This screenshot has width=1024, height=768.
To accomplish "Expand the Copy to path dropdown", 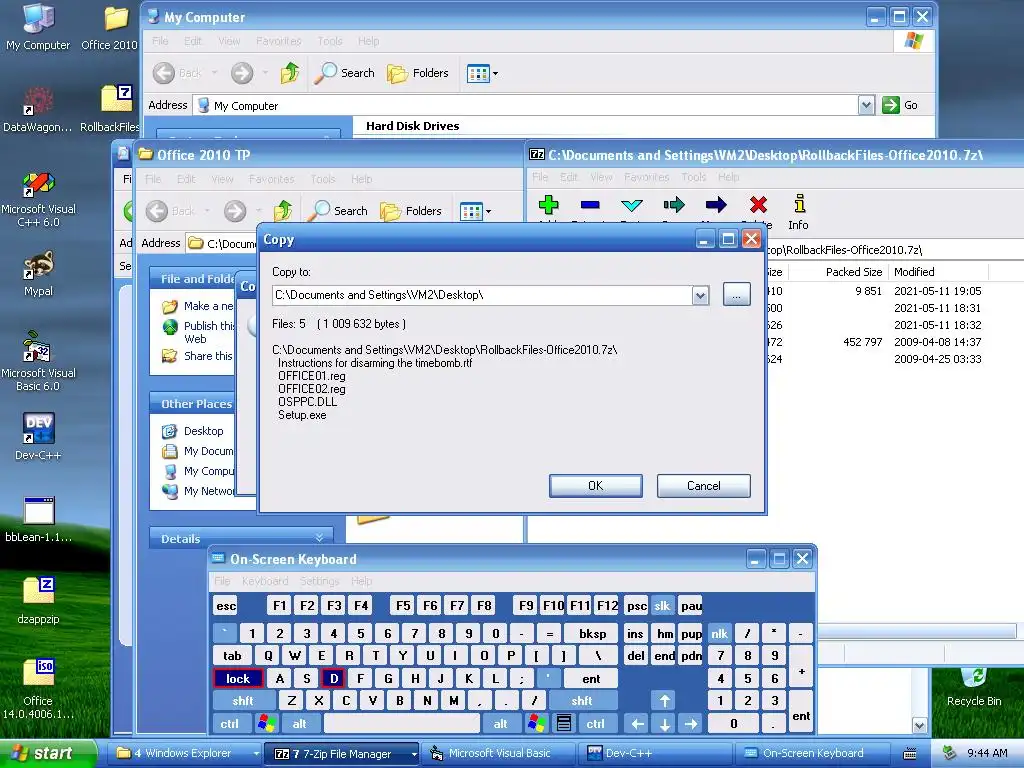I will [700, 295].
